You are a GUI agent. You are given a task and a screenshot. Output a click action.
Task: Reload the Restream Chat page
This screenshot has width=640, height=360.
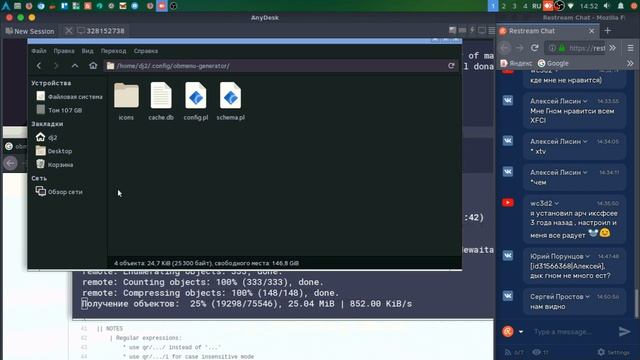534,48
